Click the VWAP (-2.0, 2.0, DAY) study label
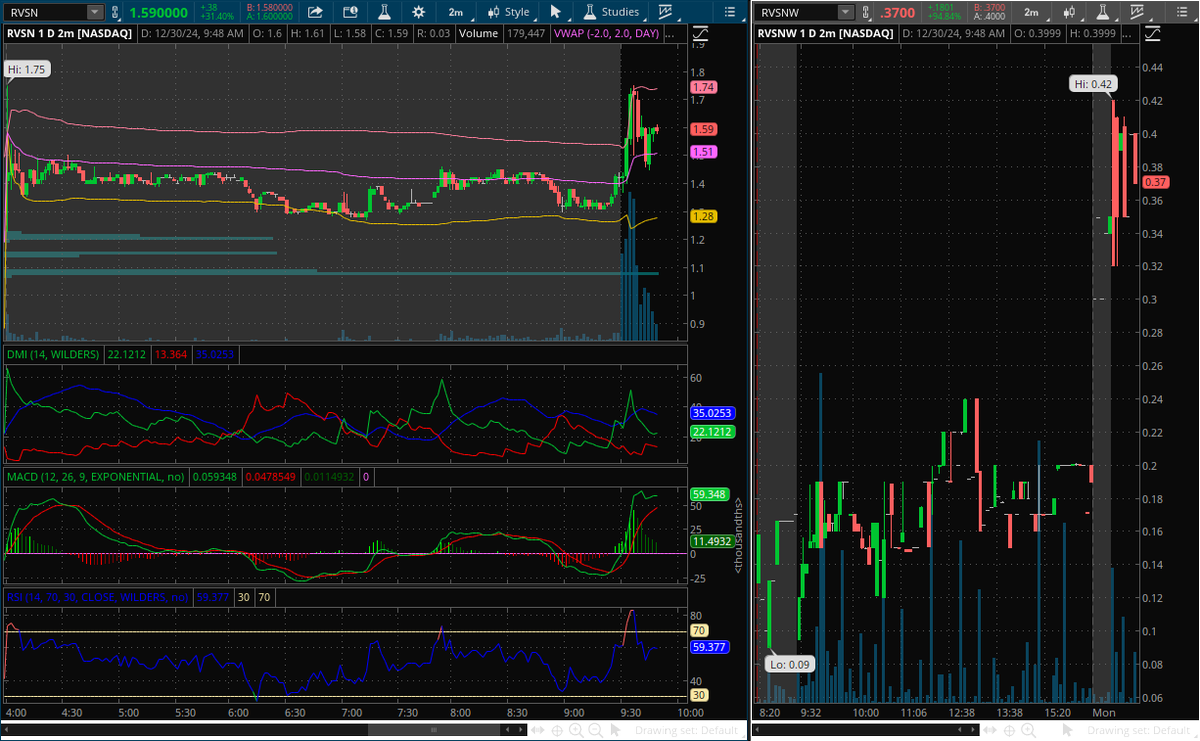Screen dimensions: 1200x741 [606, 33]
